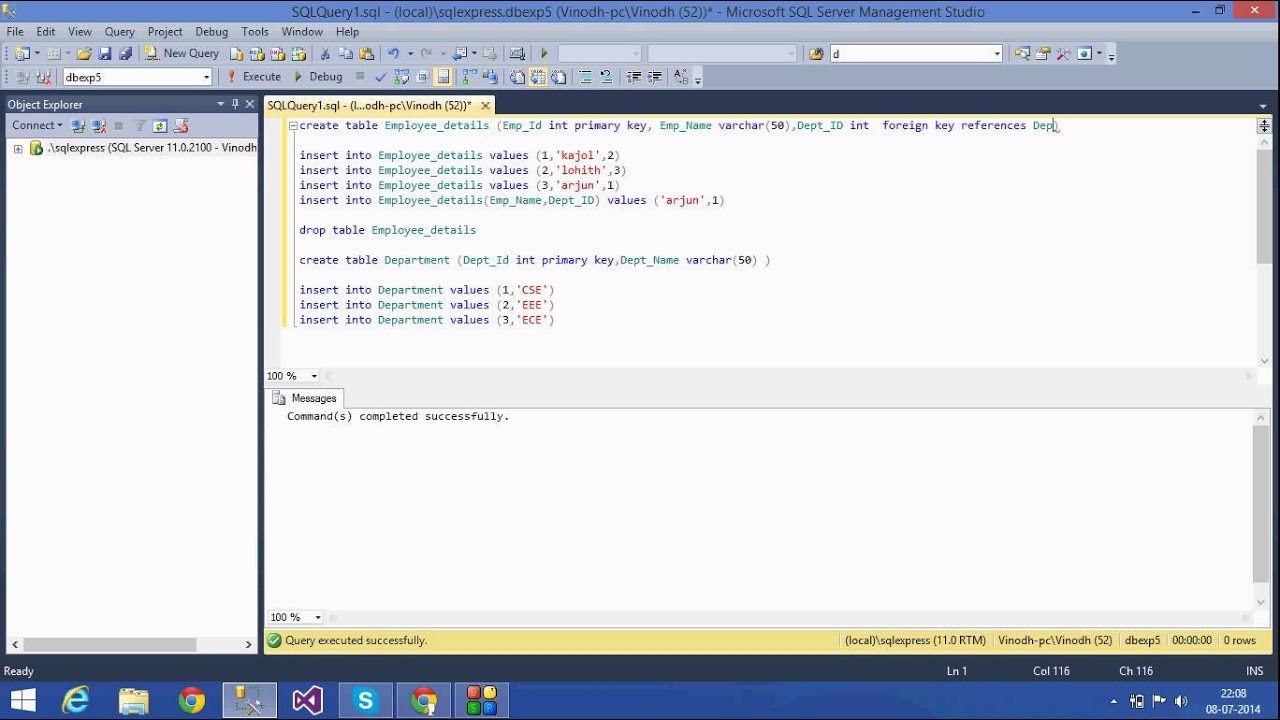Expand the .\sqlexpress server node
This screenshot has height=720, width=1280.
pos(18,148)
